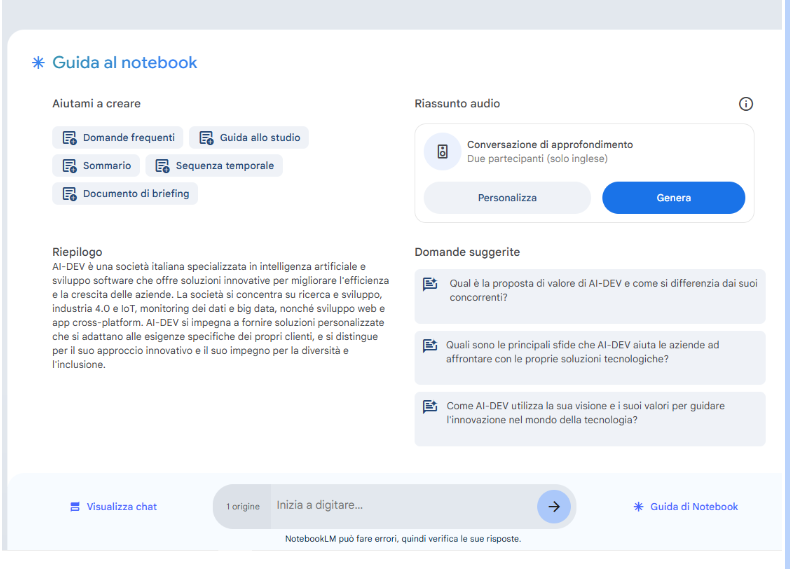
Task: Click the 'Riassunto audio' heading
Action: click(x=457, y=104)
